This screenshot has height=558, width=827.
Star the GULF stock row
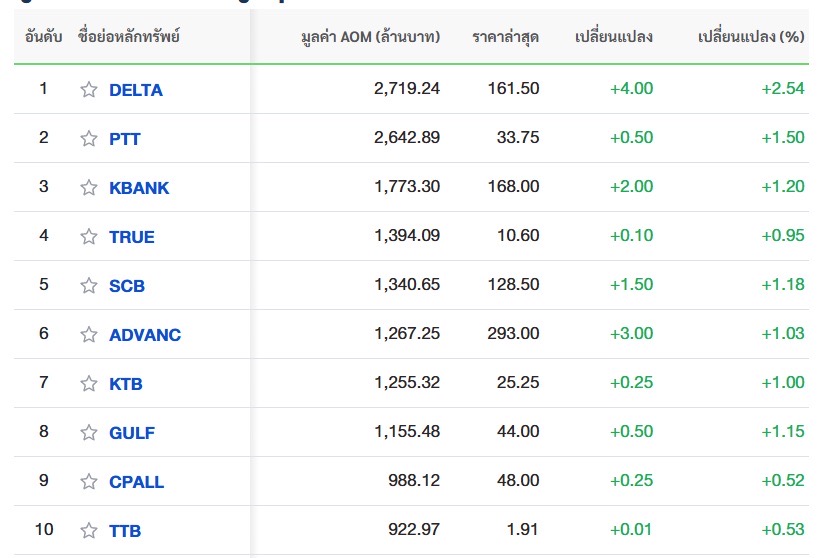[x=89, y=432]
